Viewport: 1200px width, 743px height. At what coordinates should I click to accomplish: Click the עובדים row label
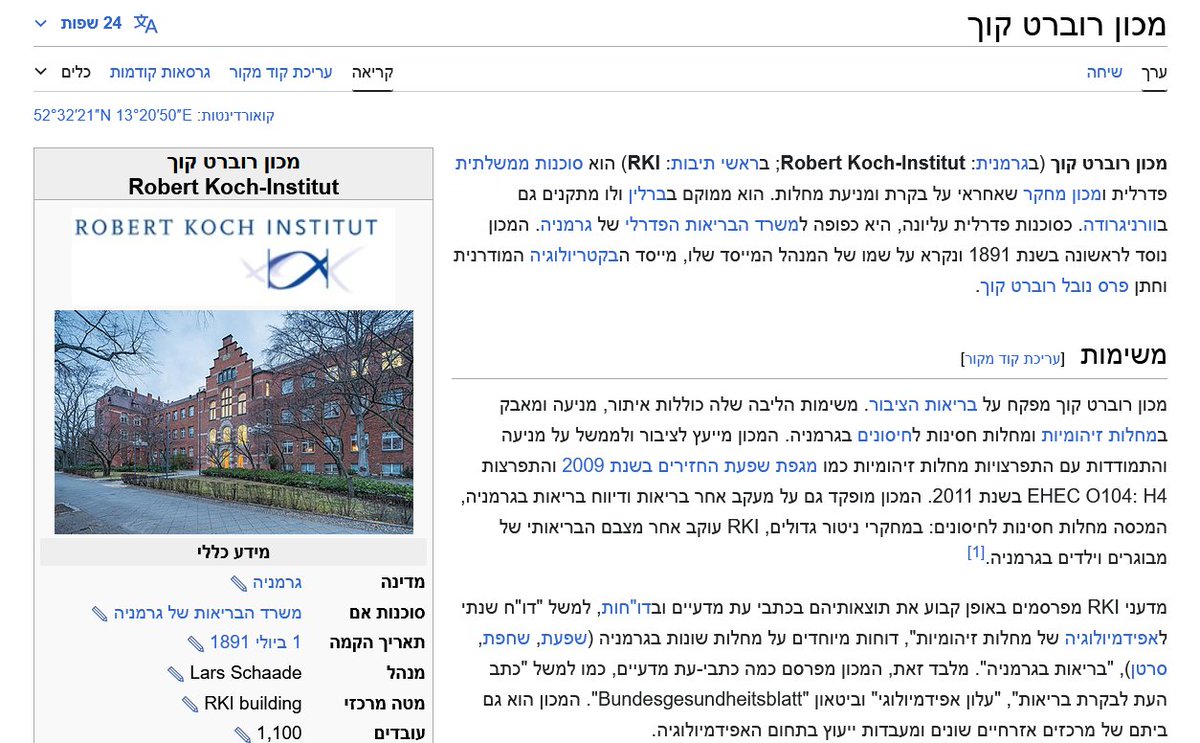[399, 733]
